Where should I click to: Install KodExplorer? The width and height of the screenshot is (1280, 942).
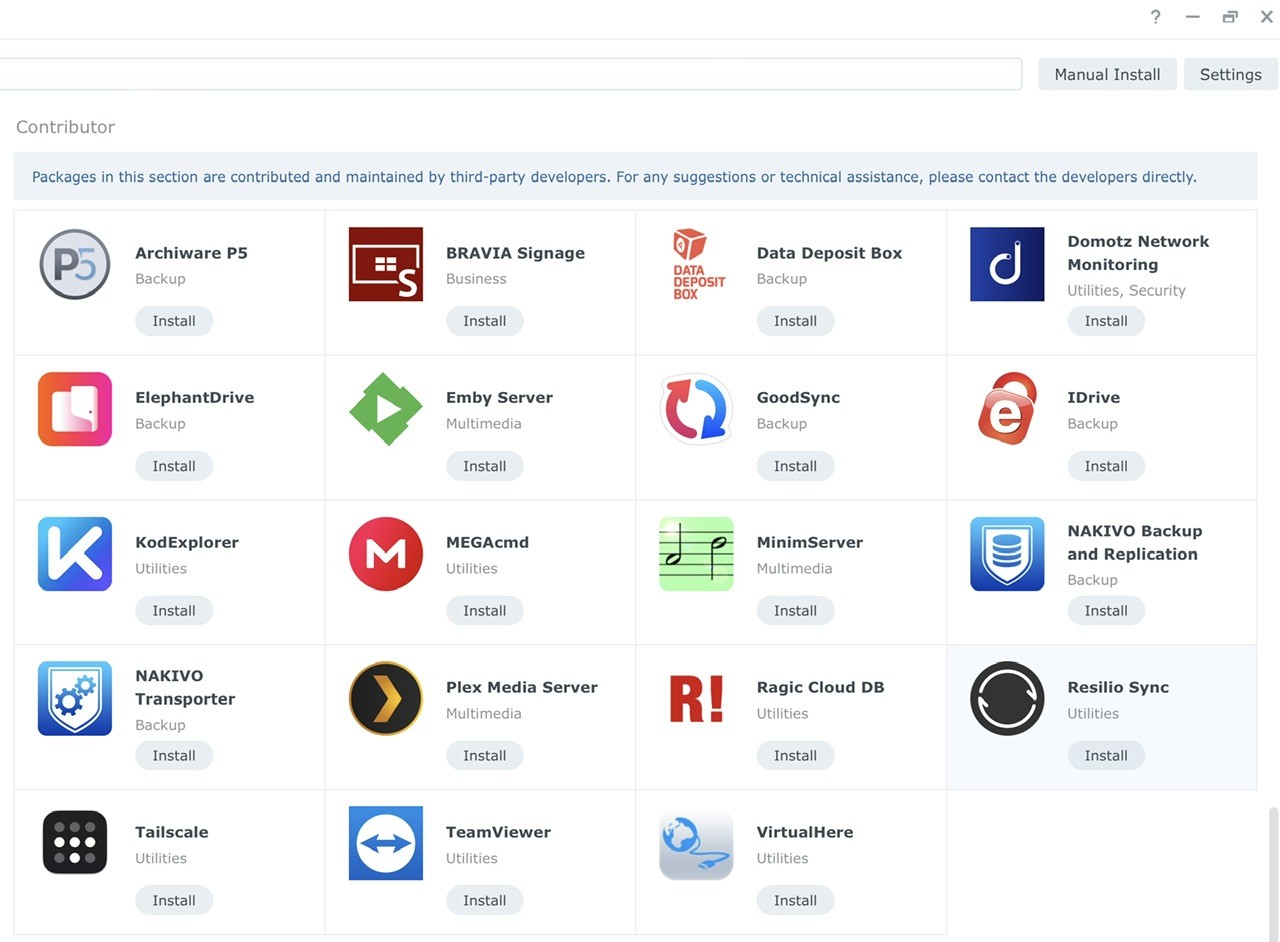tap(174, 611)
